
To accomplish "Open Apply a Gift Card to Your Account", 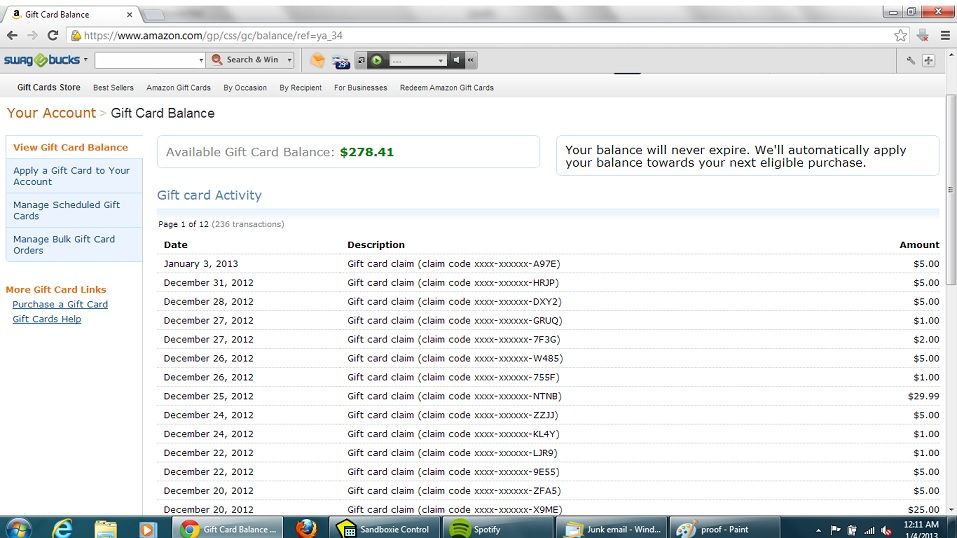I will tap(71, 176).
